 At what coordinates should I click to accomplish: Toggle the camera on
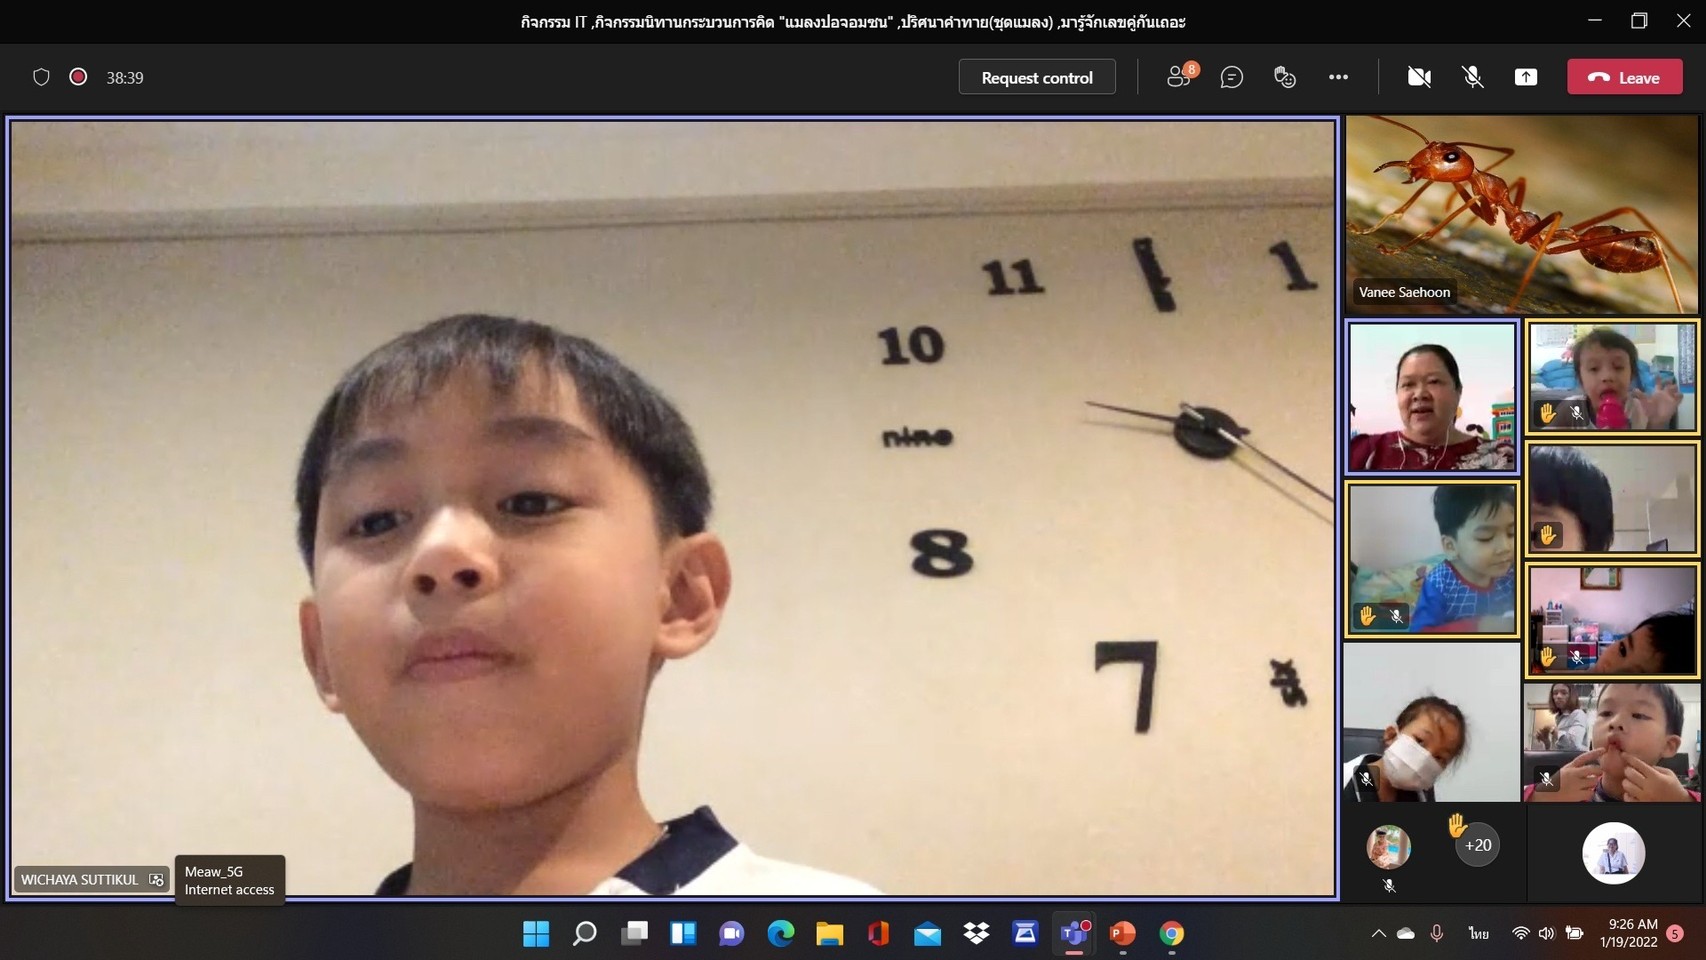tap(1419, 77)
